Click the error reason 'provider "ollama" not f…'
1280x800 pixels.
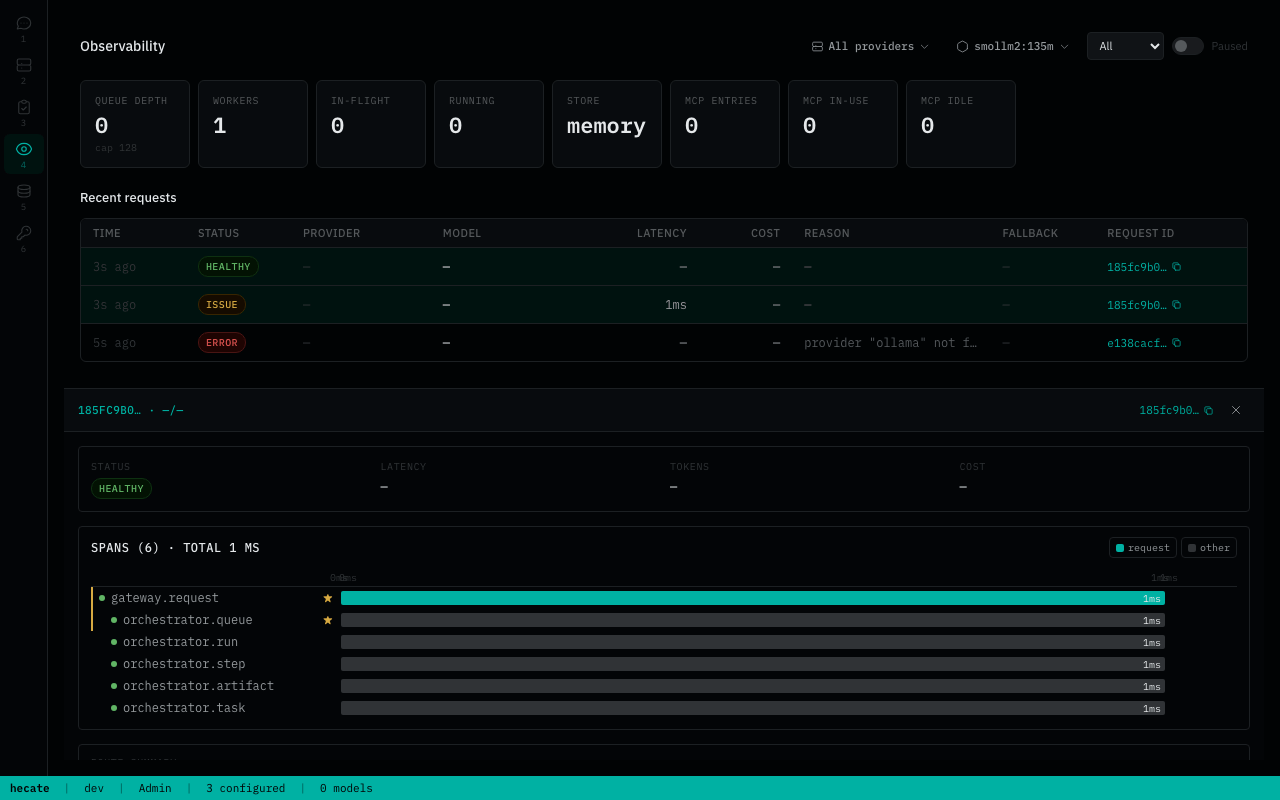890,343
